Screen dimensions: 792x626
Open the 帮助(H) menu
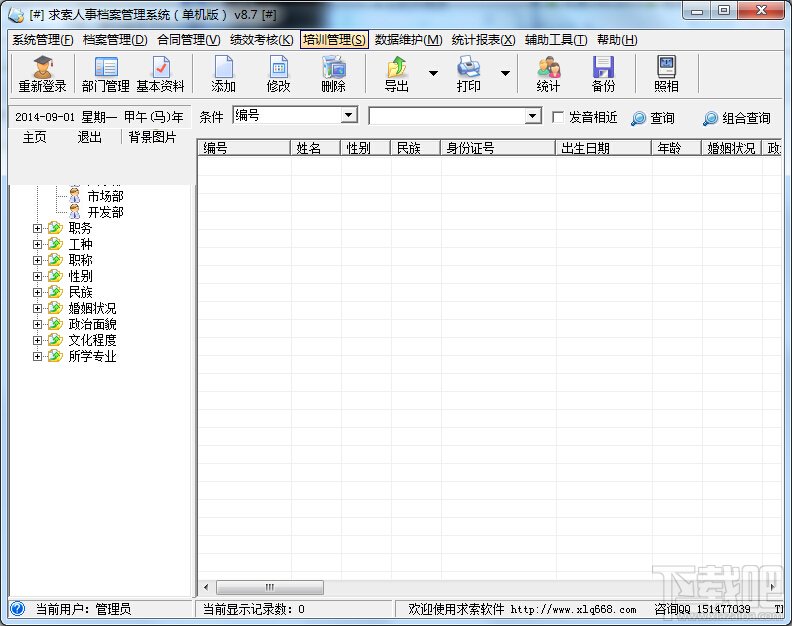point(617,40)
